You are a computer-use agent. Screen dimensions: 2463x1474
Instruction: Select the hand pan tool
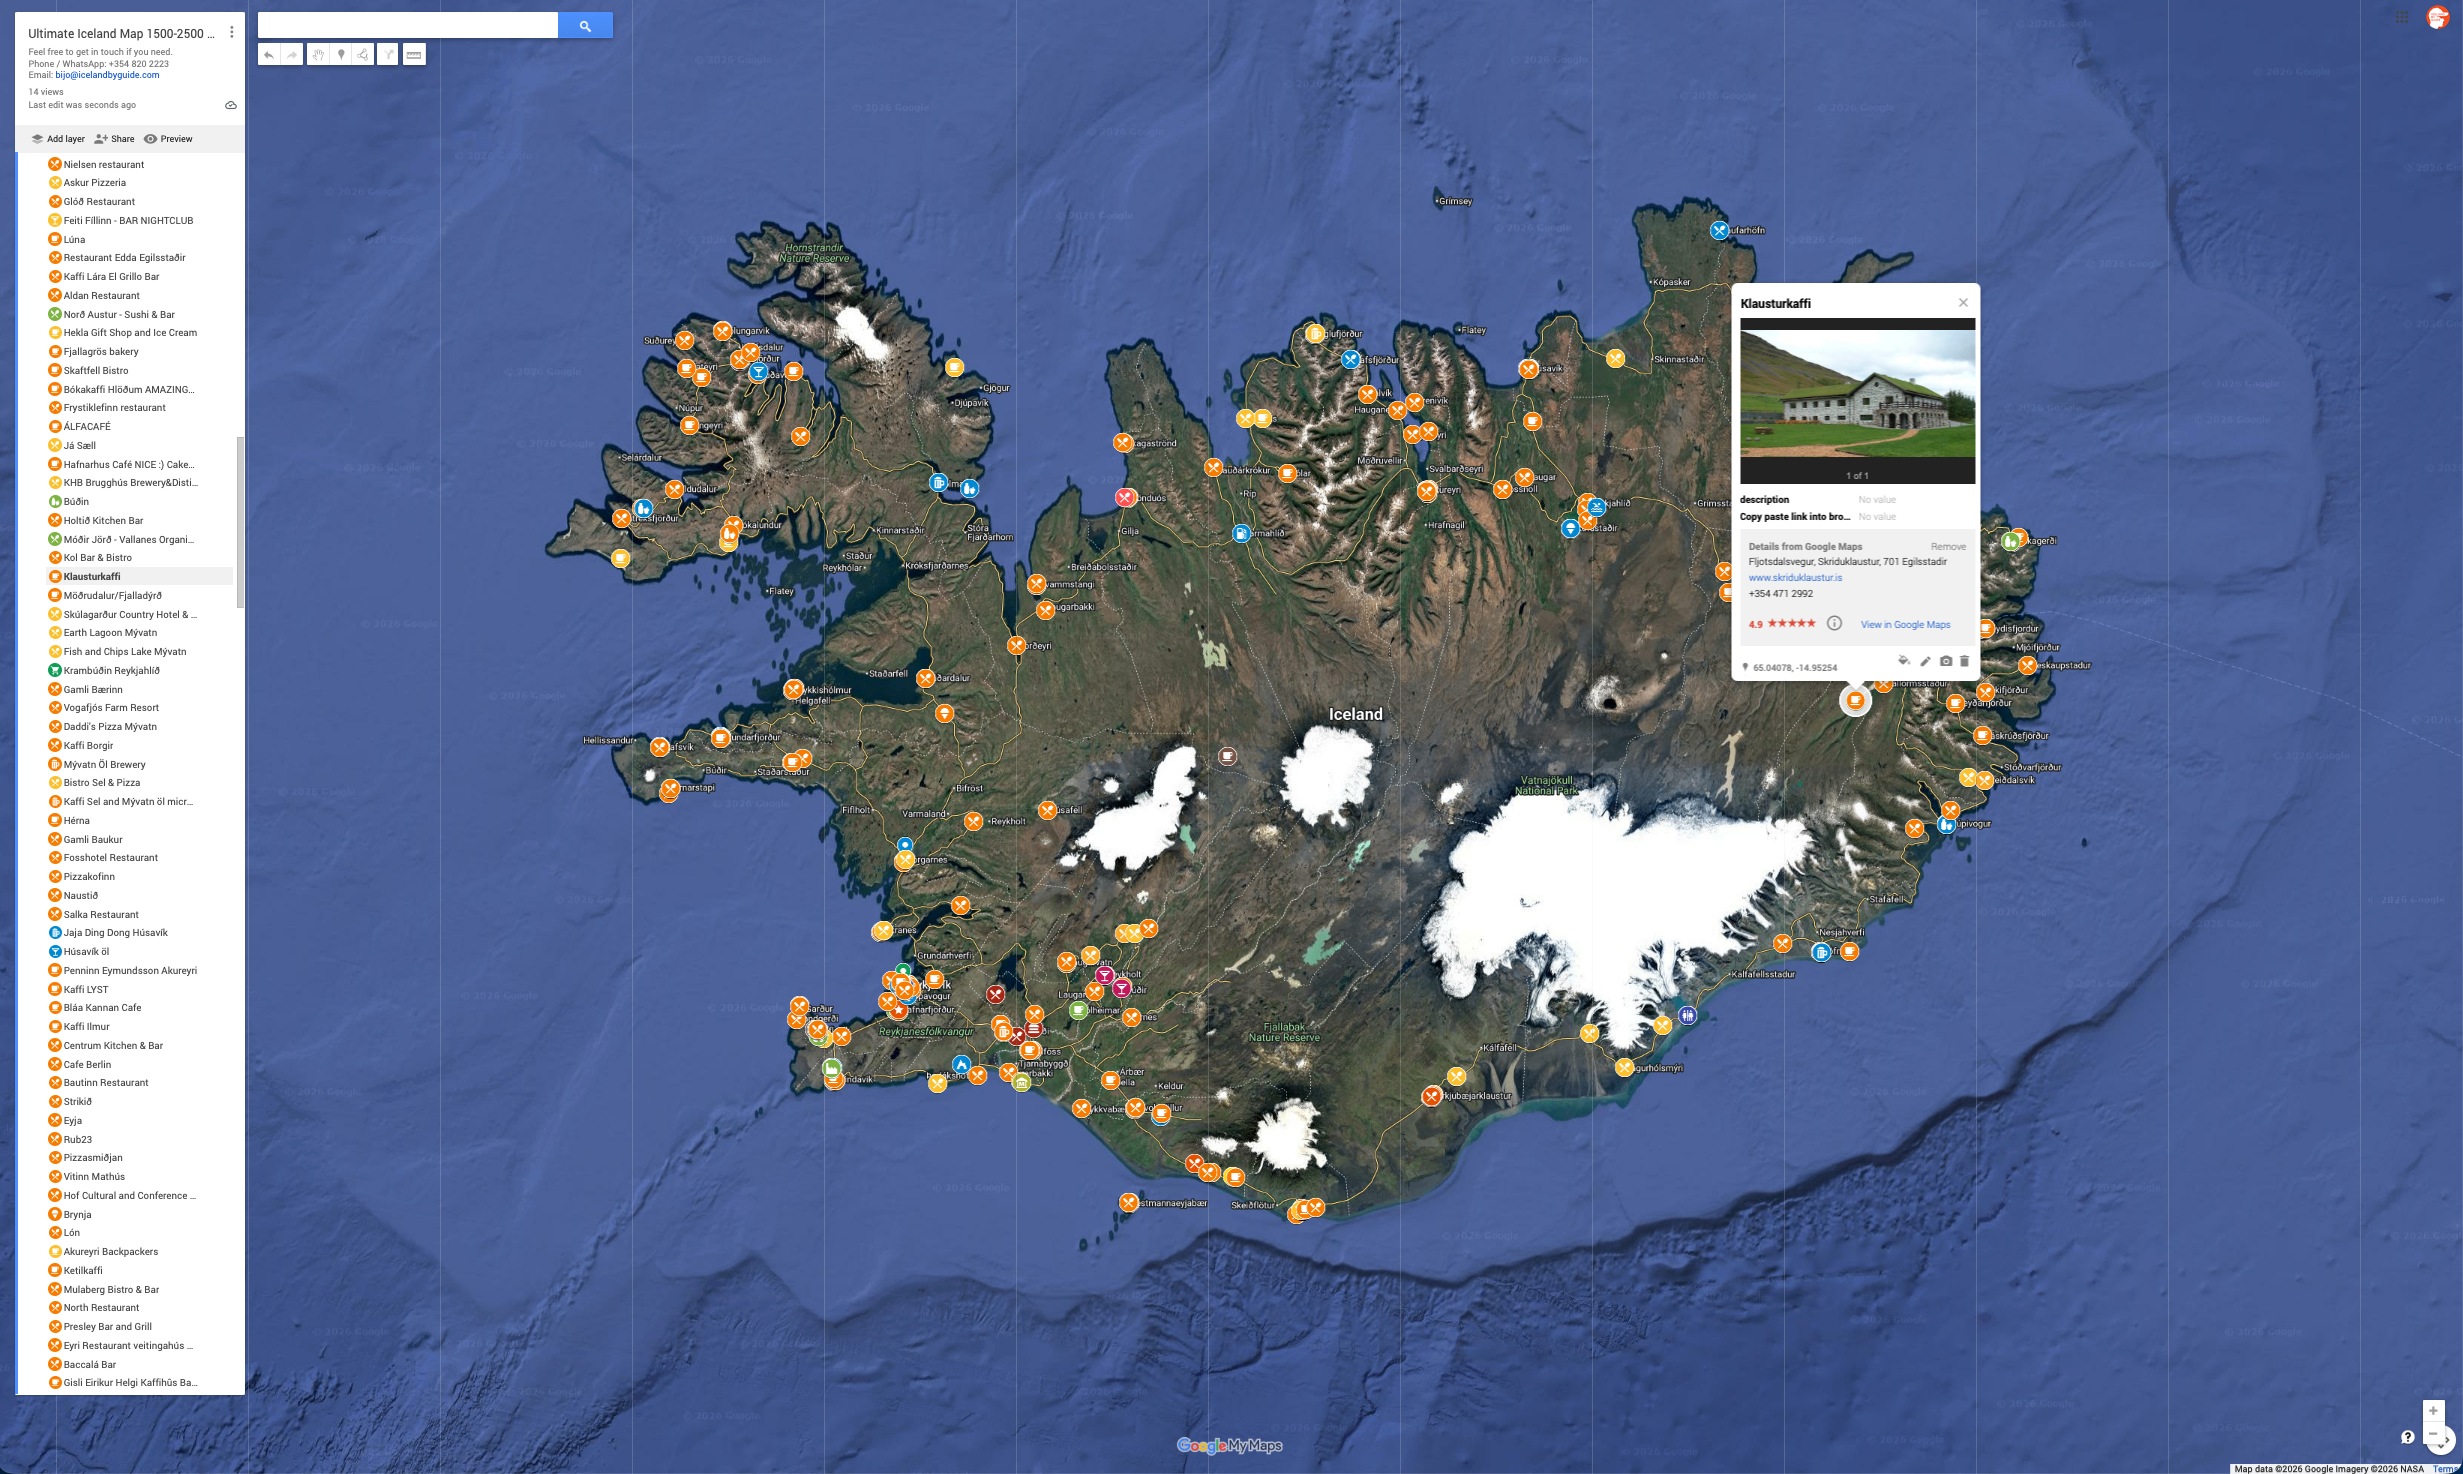[x=318, y=55]
